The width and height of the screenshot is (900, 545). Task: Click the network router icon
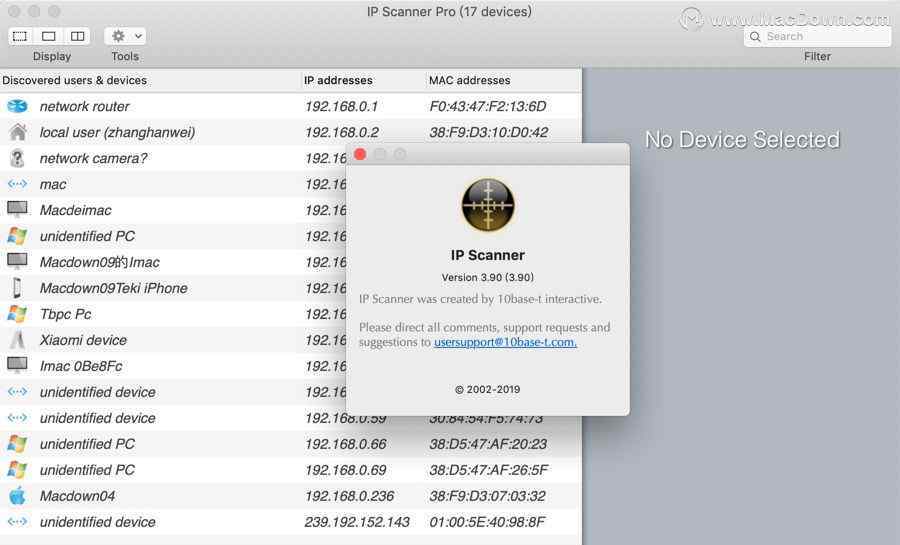pos(17,106)
